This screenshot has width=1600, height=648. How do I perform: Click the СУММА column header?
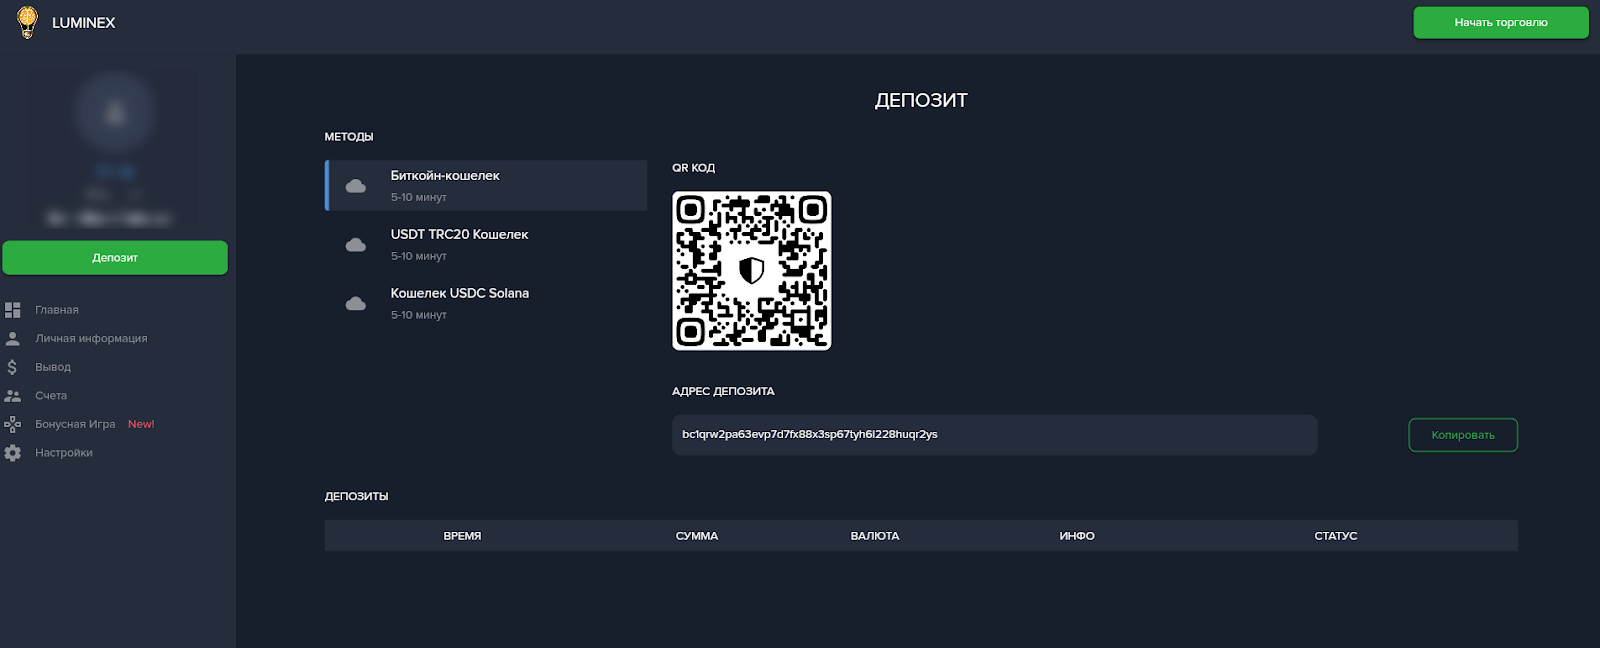coord(697,536)
